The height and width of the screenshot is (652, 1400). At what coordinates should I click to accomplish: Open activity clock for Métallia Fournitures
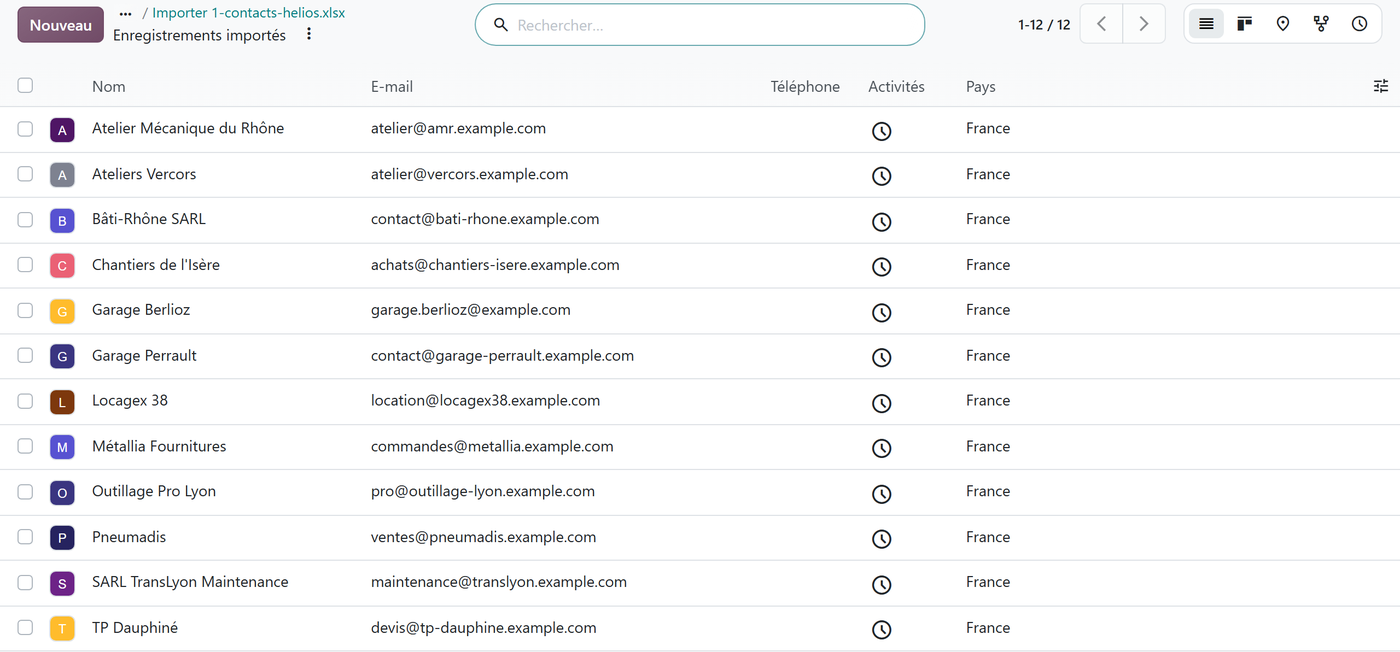point(881,449)
